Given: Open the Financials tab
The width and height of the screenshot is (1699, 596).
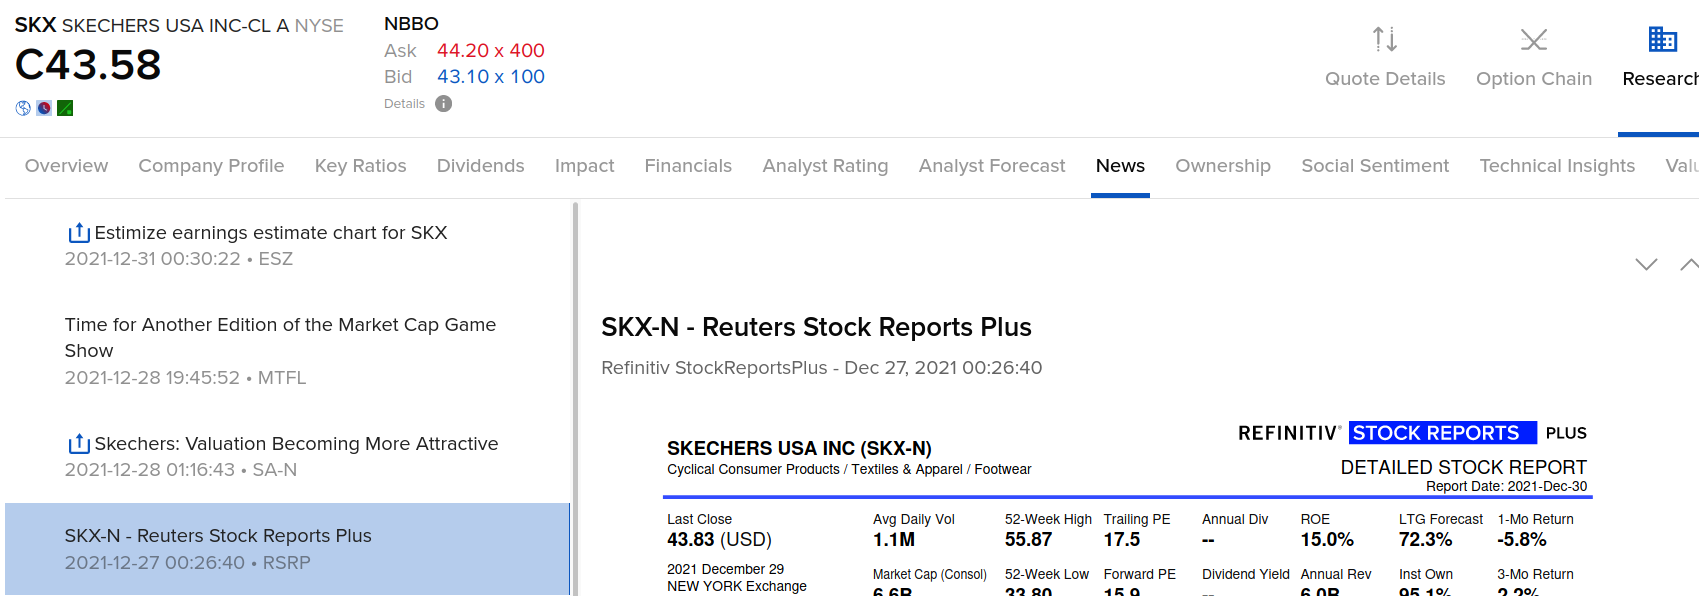Looking at the screenshot, I should click(x=688, y=166).
